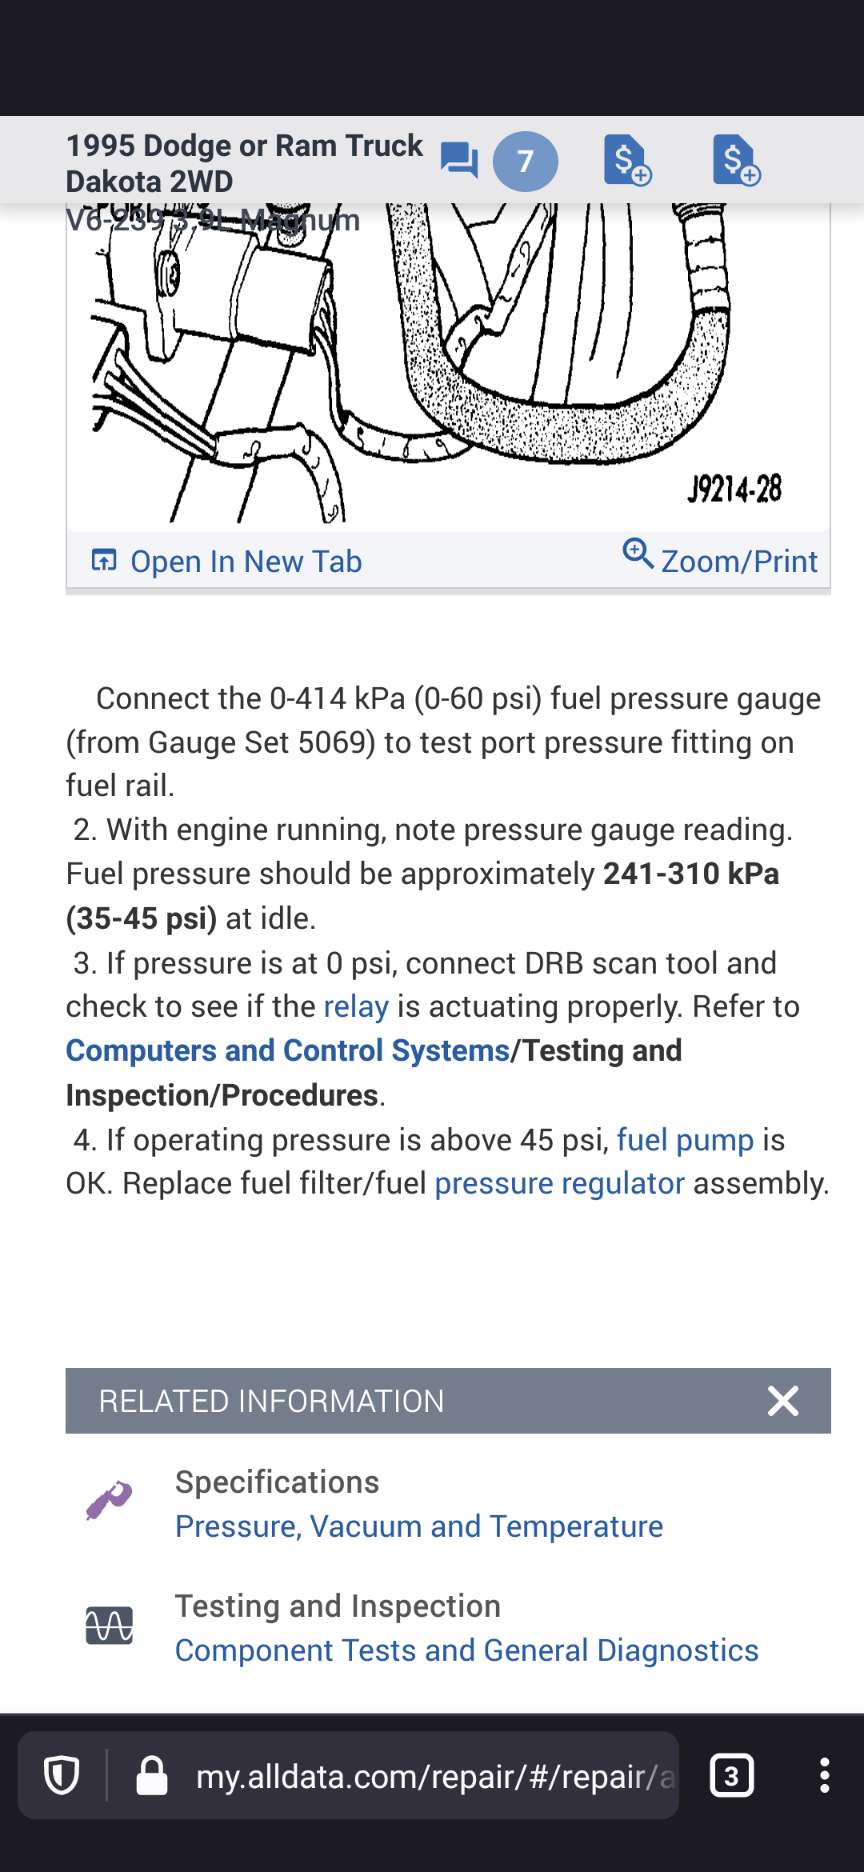Open the browser tab switcher showing 3
The width and height of the screenshot is (864, 1872).
[x=731, y=1776]
